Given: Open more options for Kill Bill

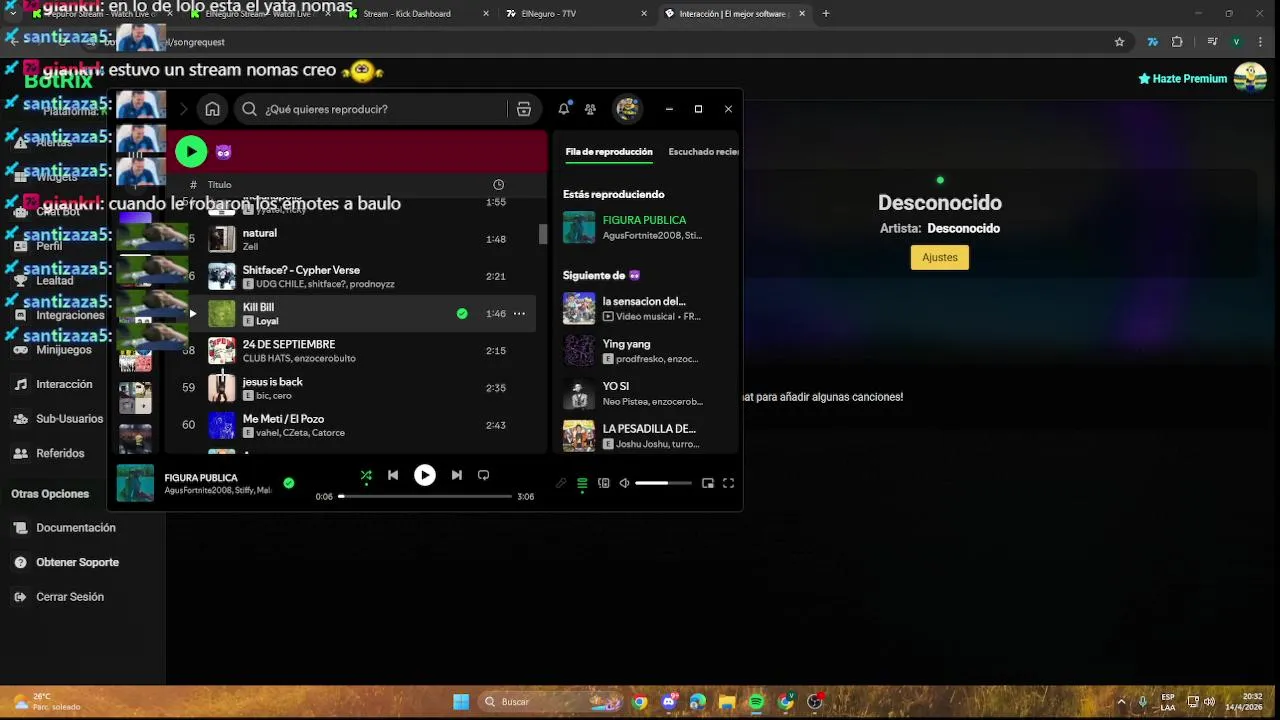Looking at the screenshot, I should tap(519, 313).
